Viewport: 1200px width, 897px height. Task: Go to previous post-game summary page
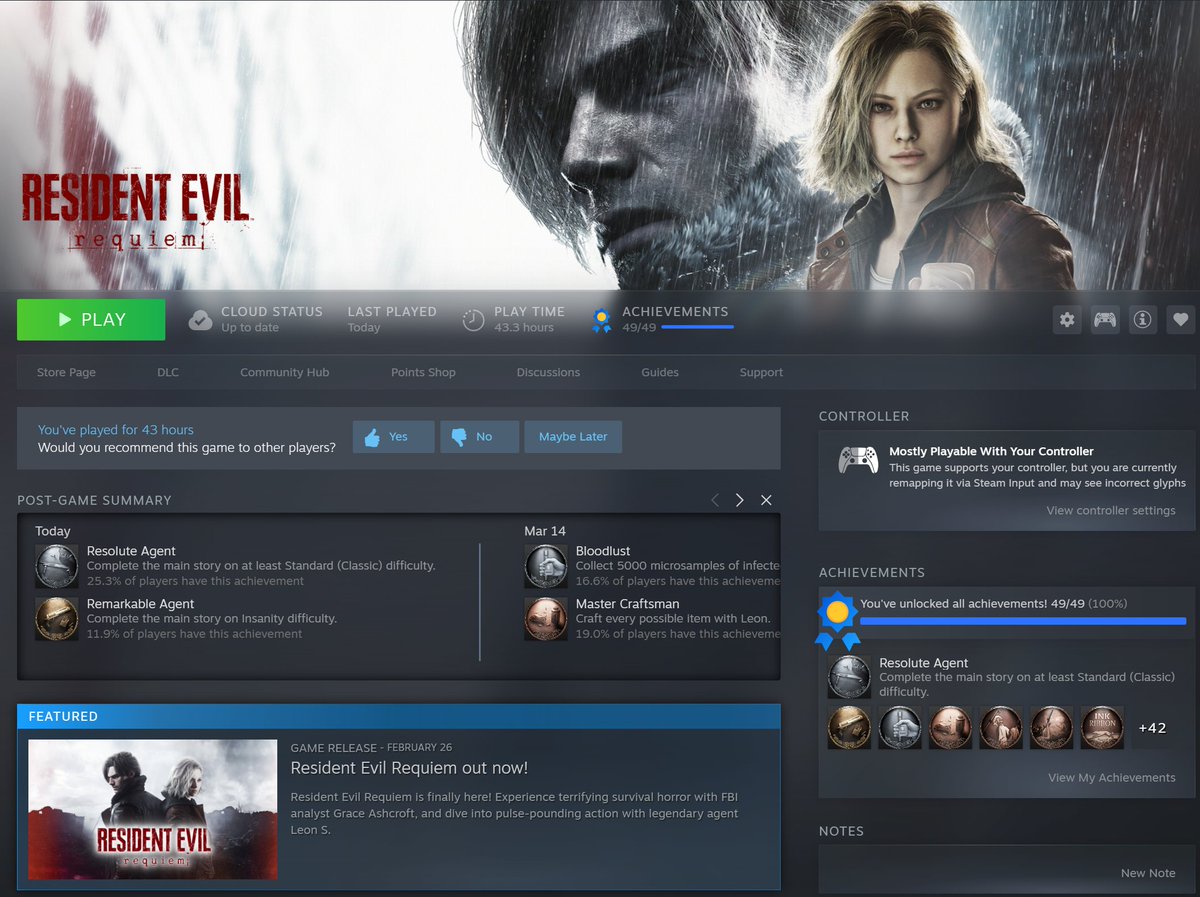point(714,500)
